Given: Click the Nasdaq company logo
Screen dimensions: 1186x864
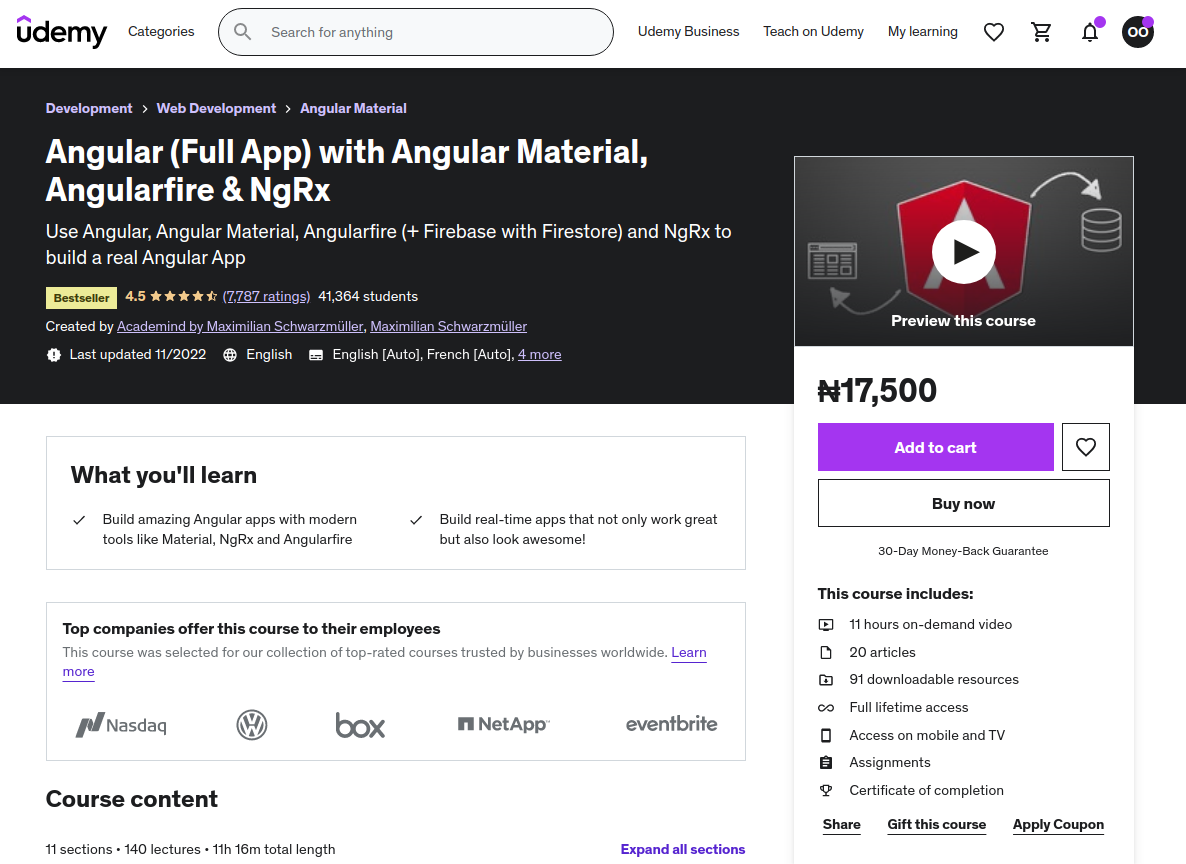Looking at the screenshot, I should 121,725.
